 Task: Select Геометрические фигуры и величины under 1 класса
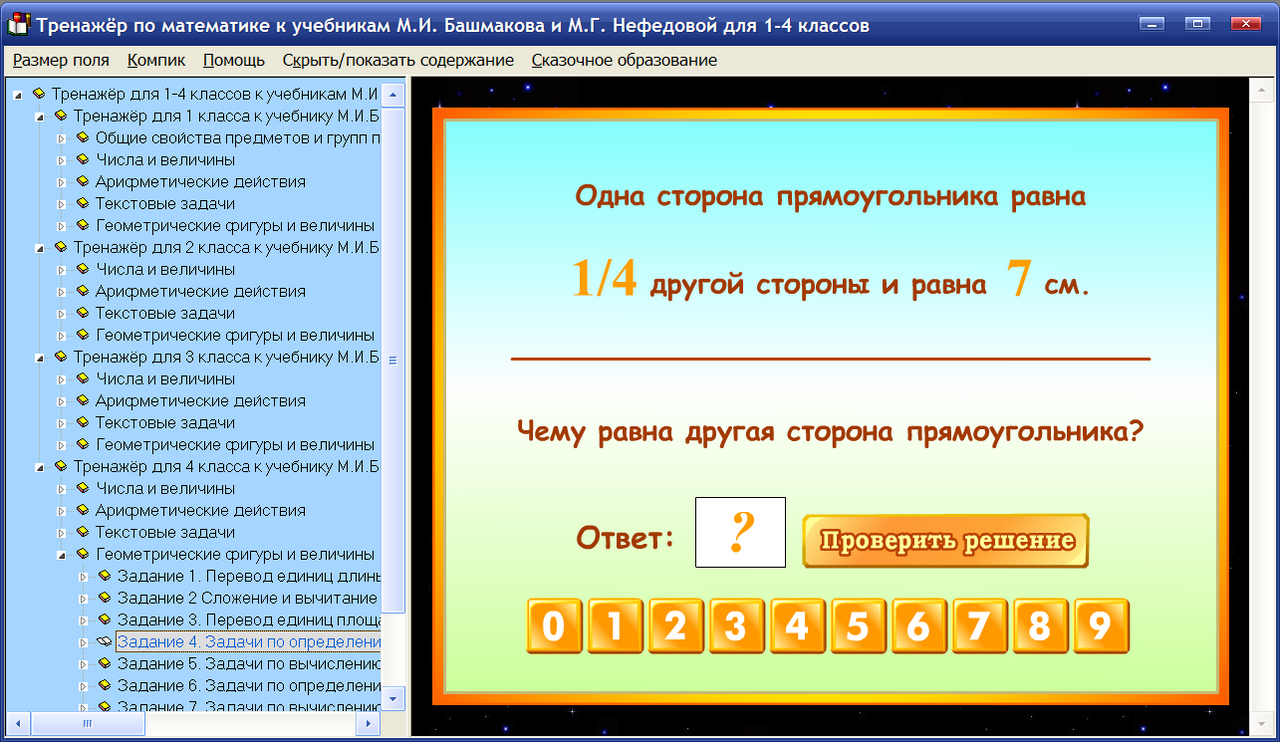coord(235,226)
